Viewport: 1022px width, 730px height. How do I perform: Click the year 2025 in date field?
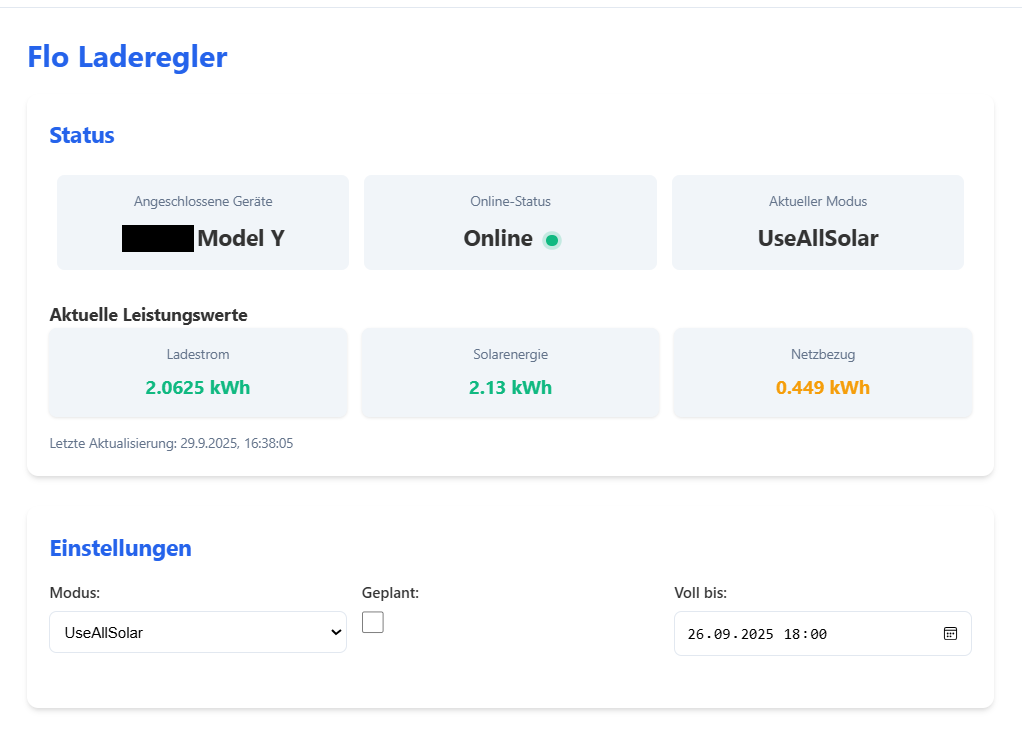pos(754,634)
